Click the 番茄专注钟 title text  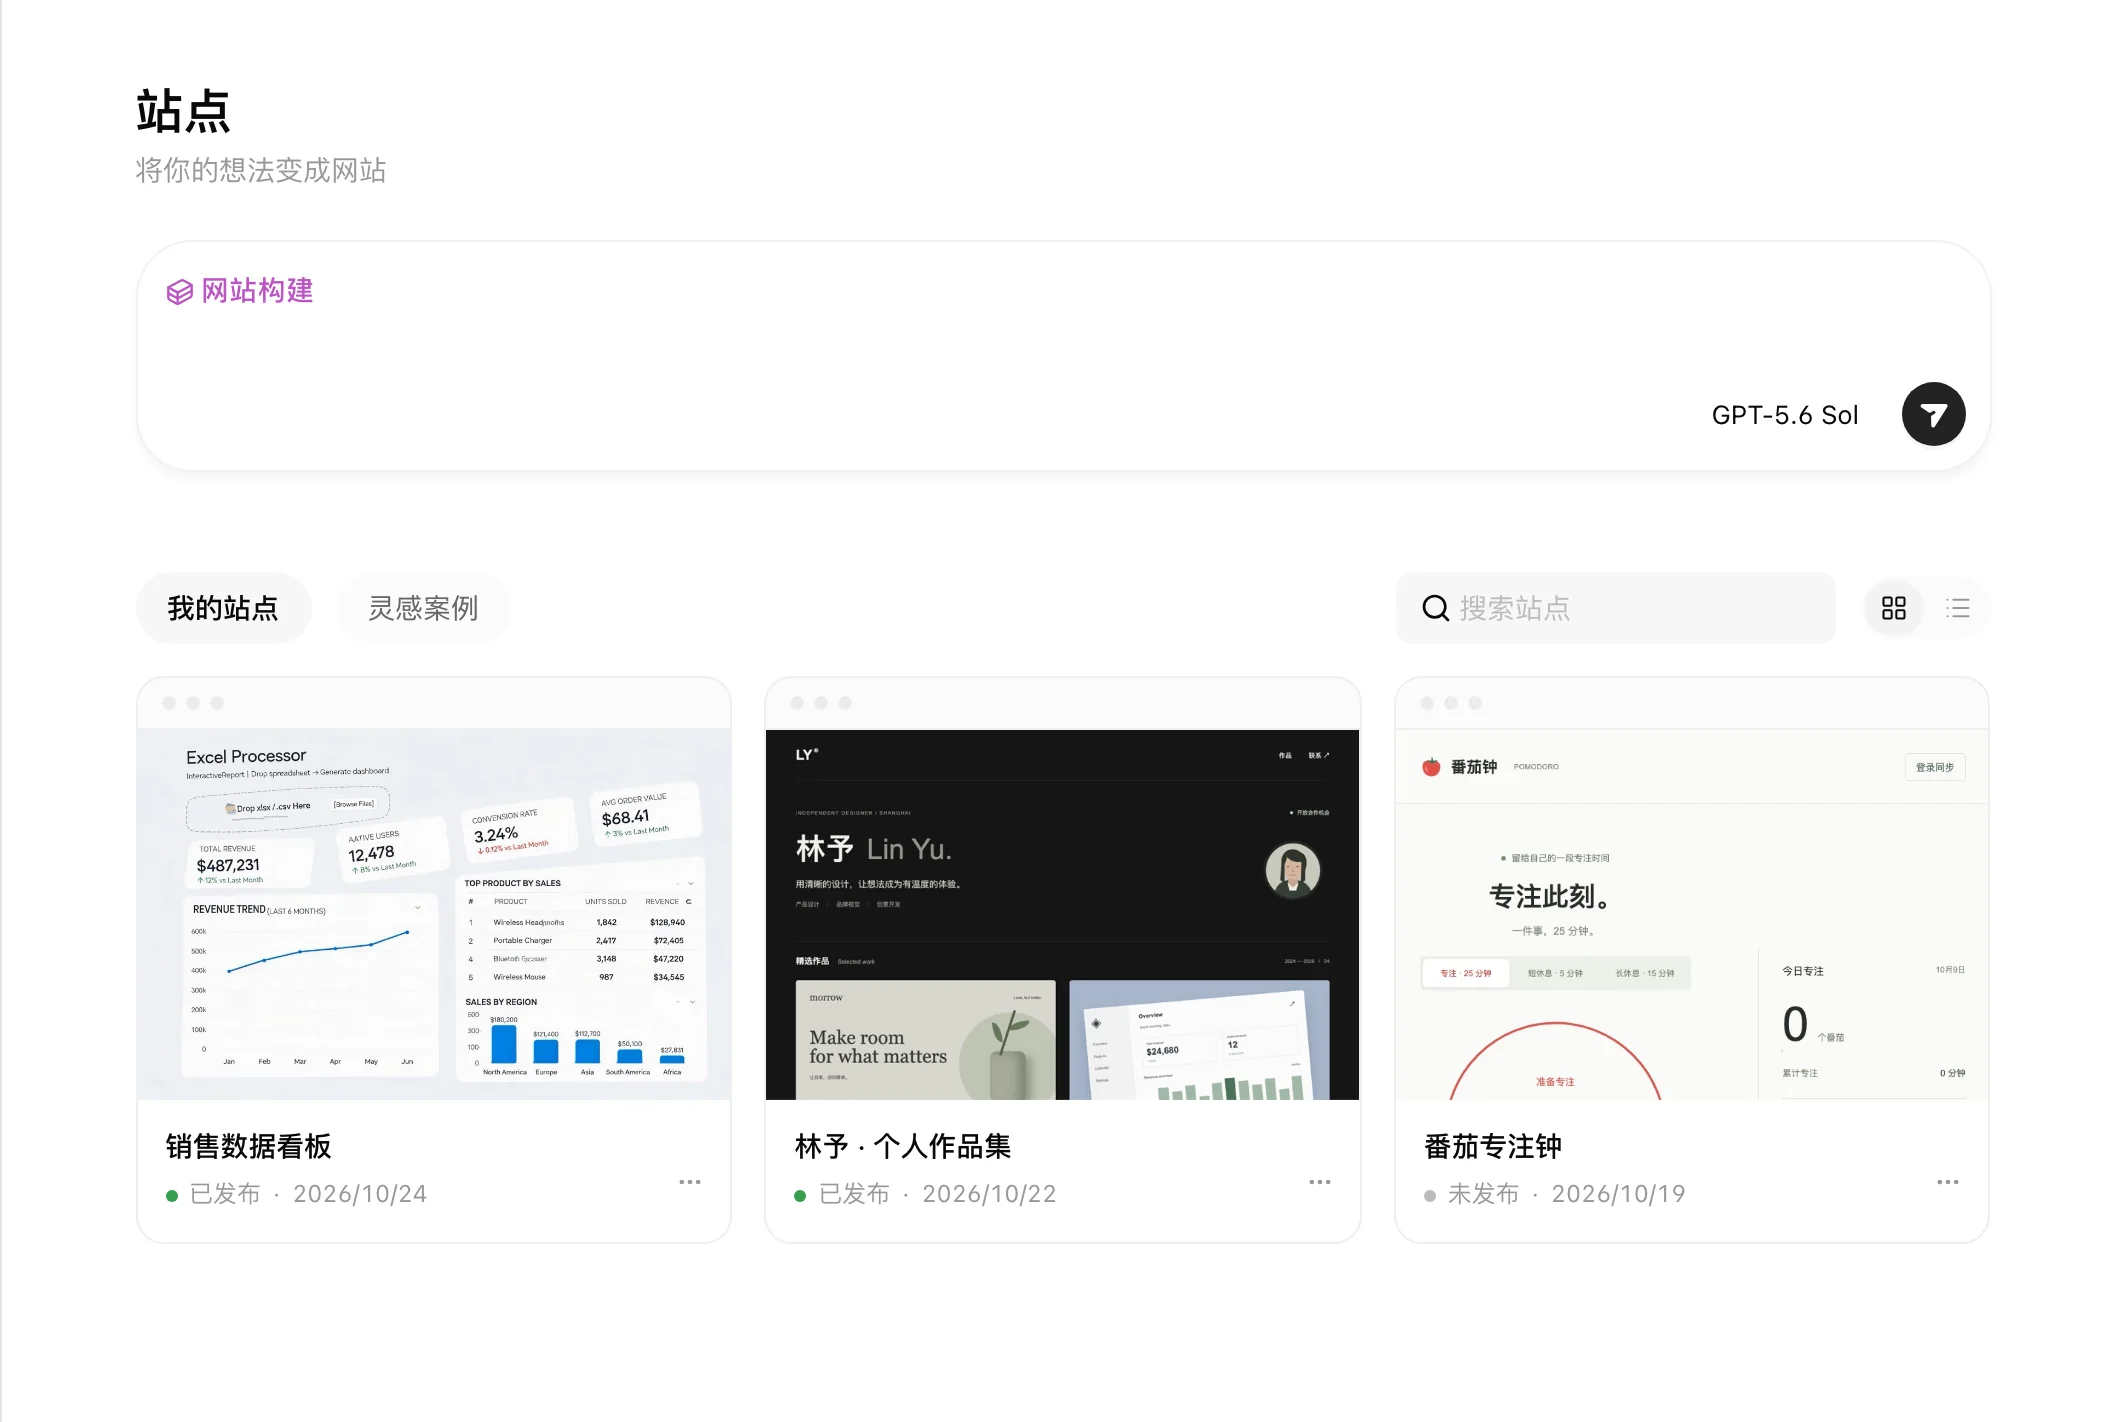pyautogui.click(x=1492, y=1146)
